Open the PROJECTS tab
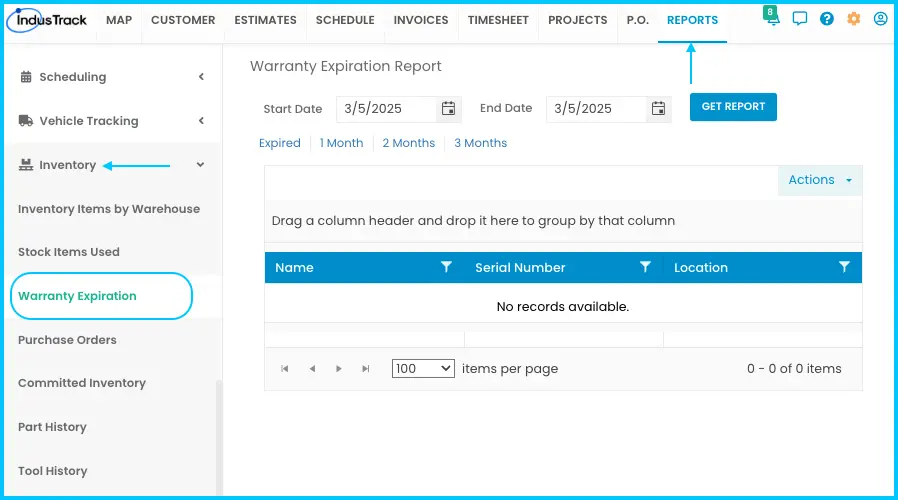Screen dimensions: 898x500 click(x=578, y=20)
